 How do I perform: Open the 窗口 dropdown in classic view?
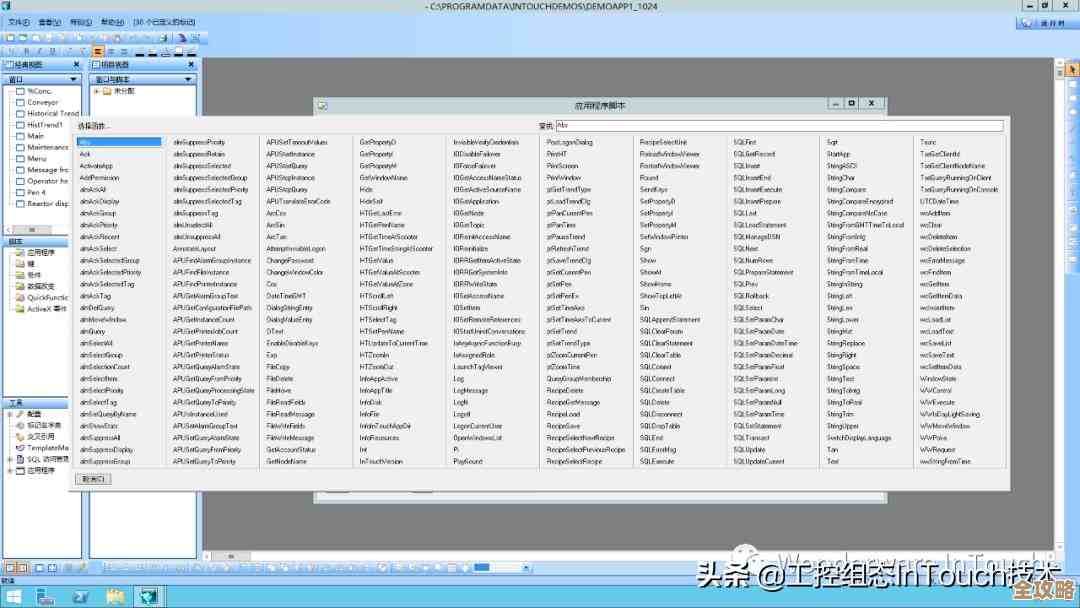pos(73,79)
